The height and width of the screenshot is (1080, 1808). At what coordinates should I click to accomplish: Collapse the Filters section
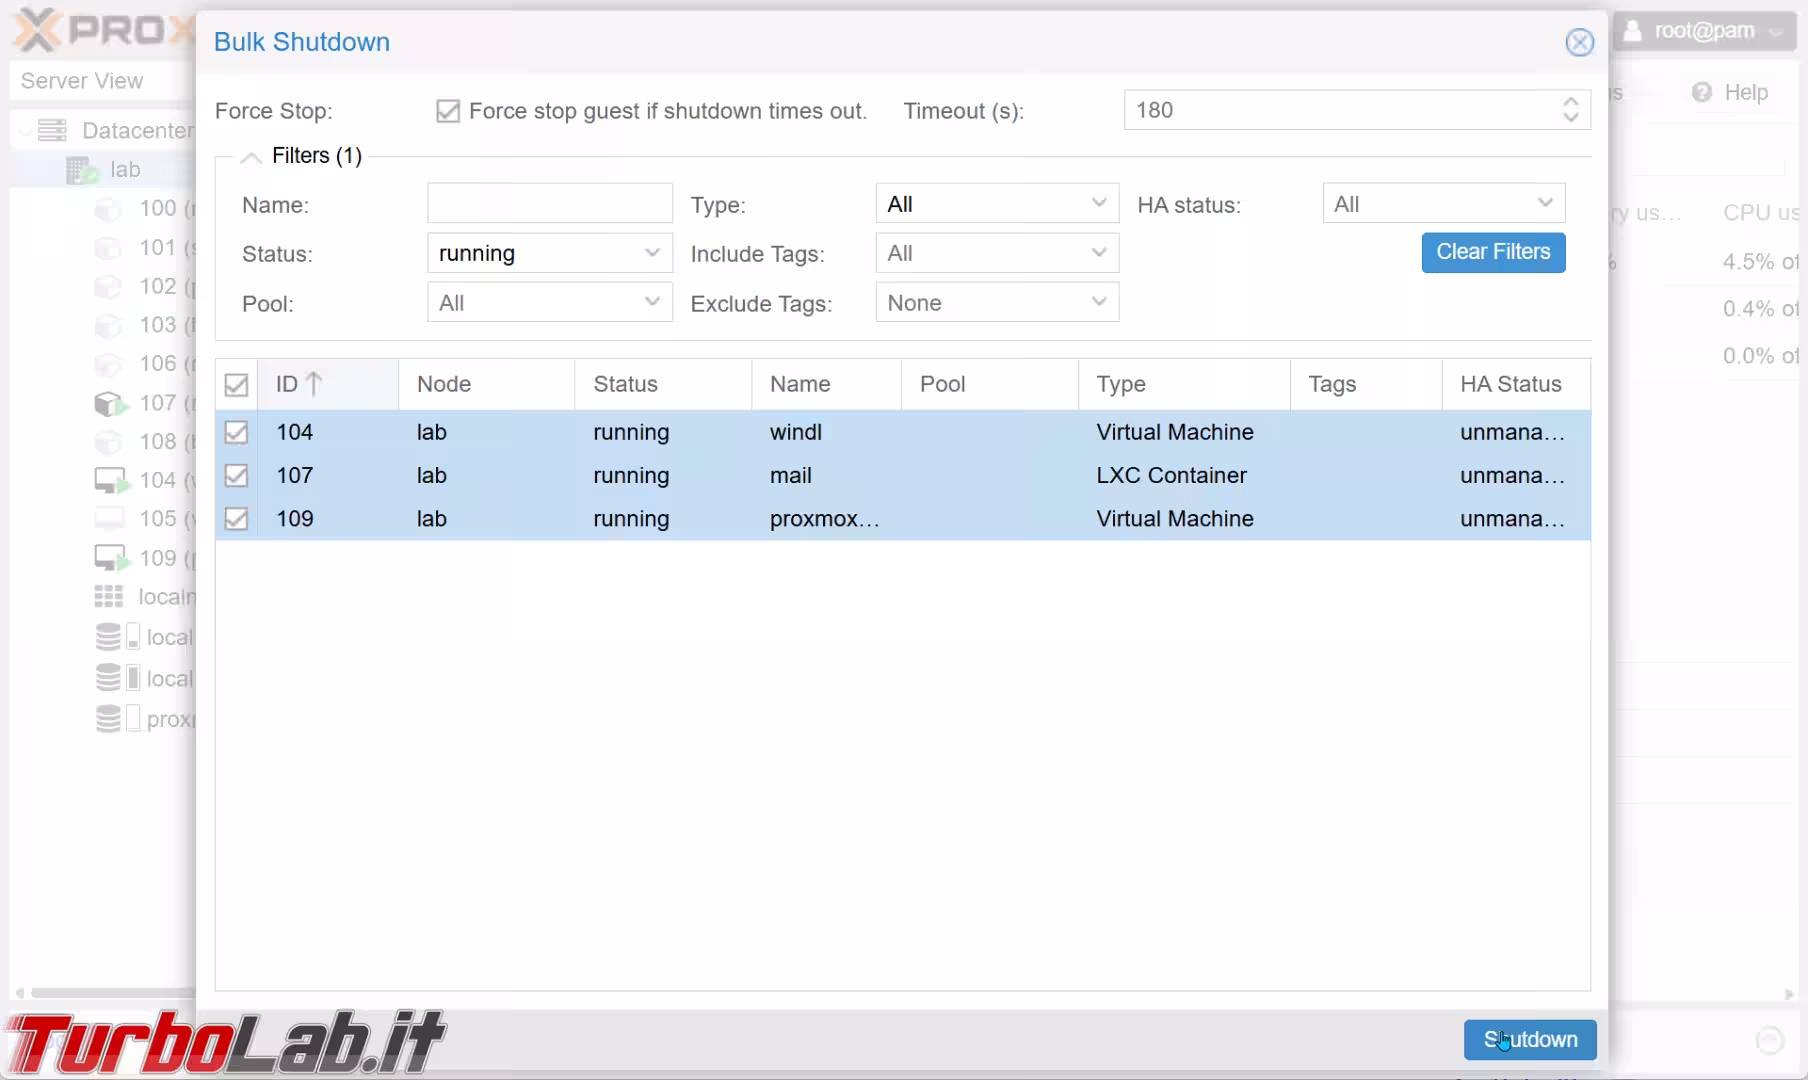[251, 157]
